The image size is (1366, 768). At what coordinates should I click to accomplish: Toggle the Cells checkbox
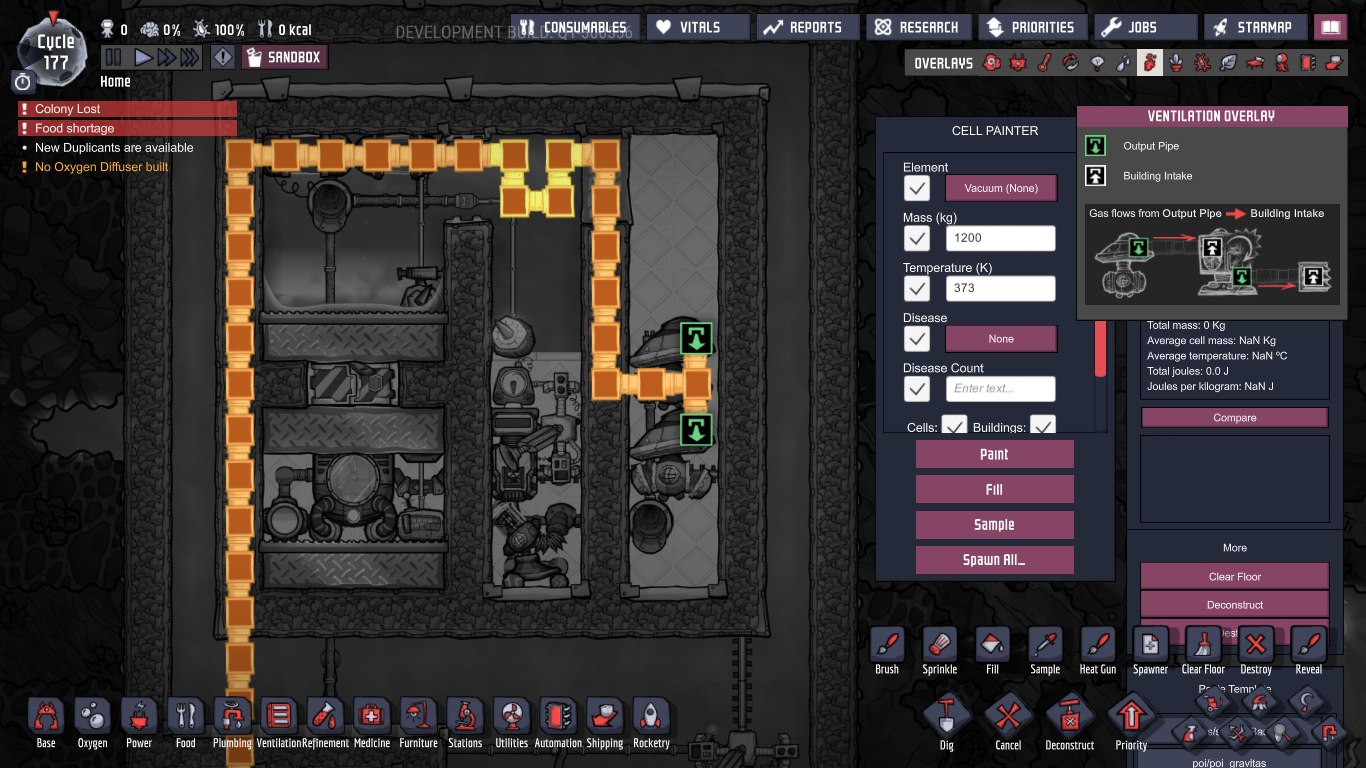click(x=955, y=426)
